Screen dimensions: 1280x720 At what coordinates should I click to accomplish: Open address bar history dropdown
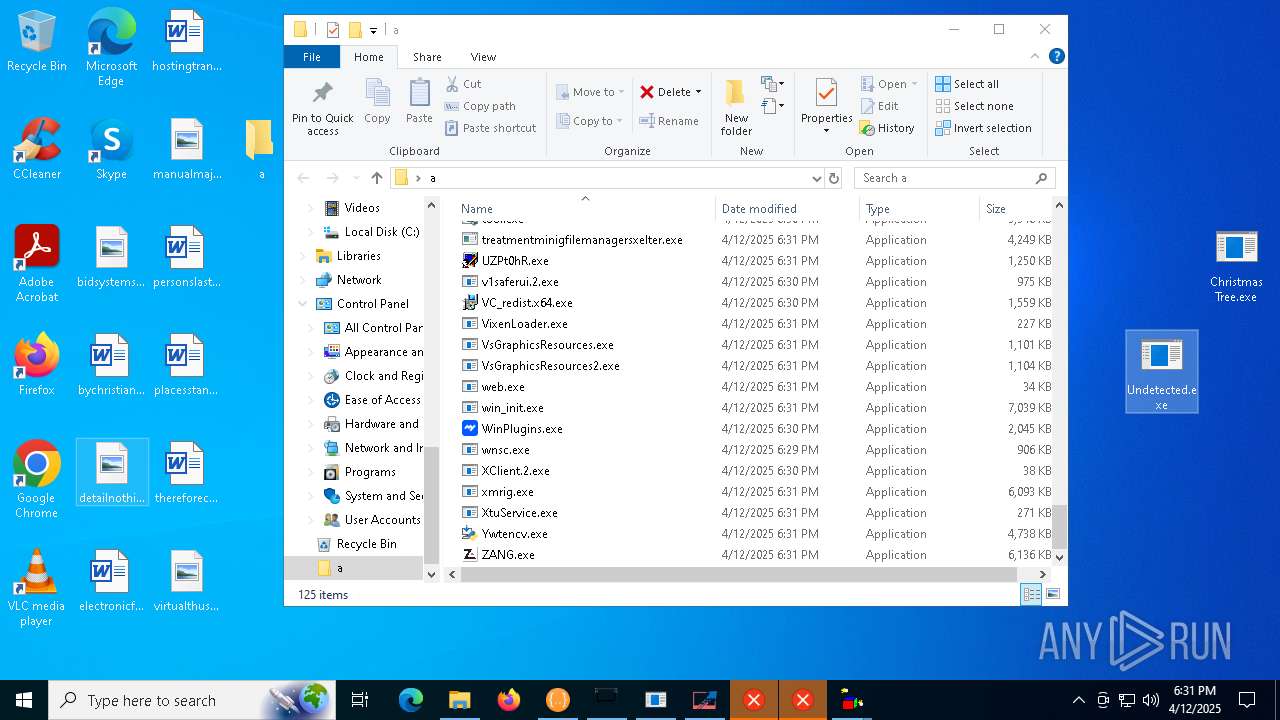(x=817, y=178)
